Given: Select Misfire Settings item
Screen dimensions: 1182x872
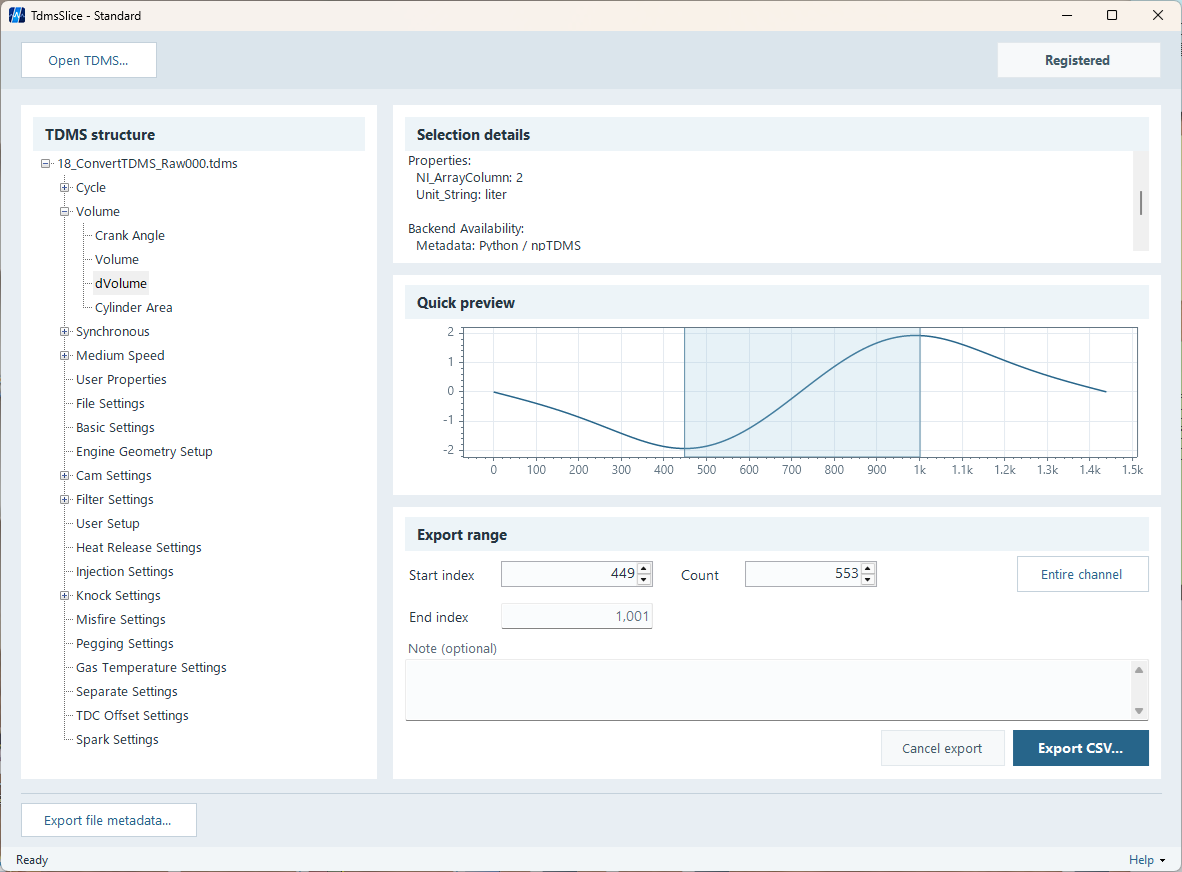Looking at the screenshot, I should click(121, 620).
